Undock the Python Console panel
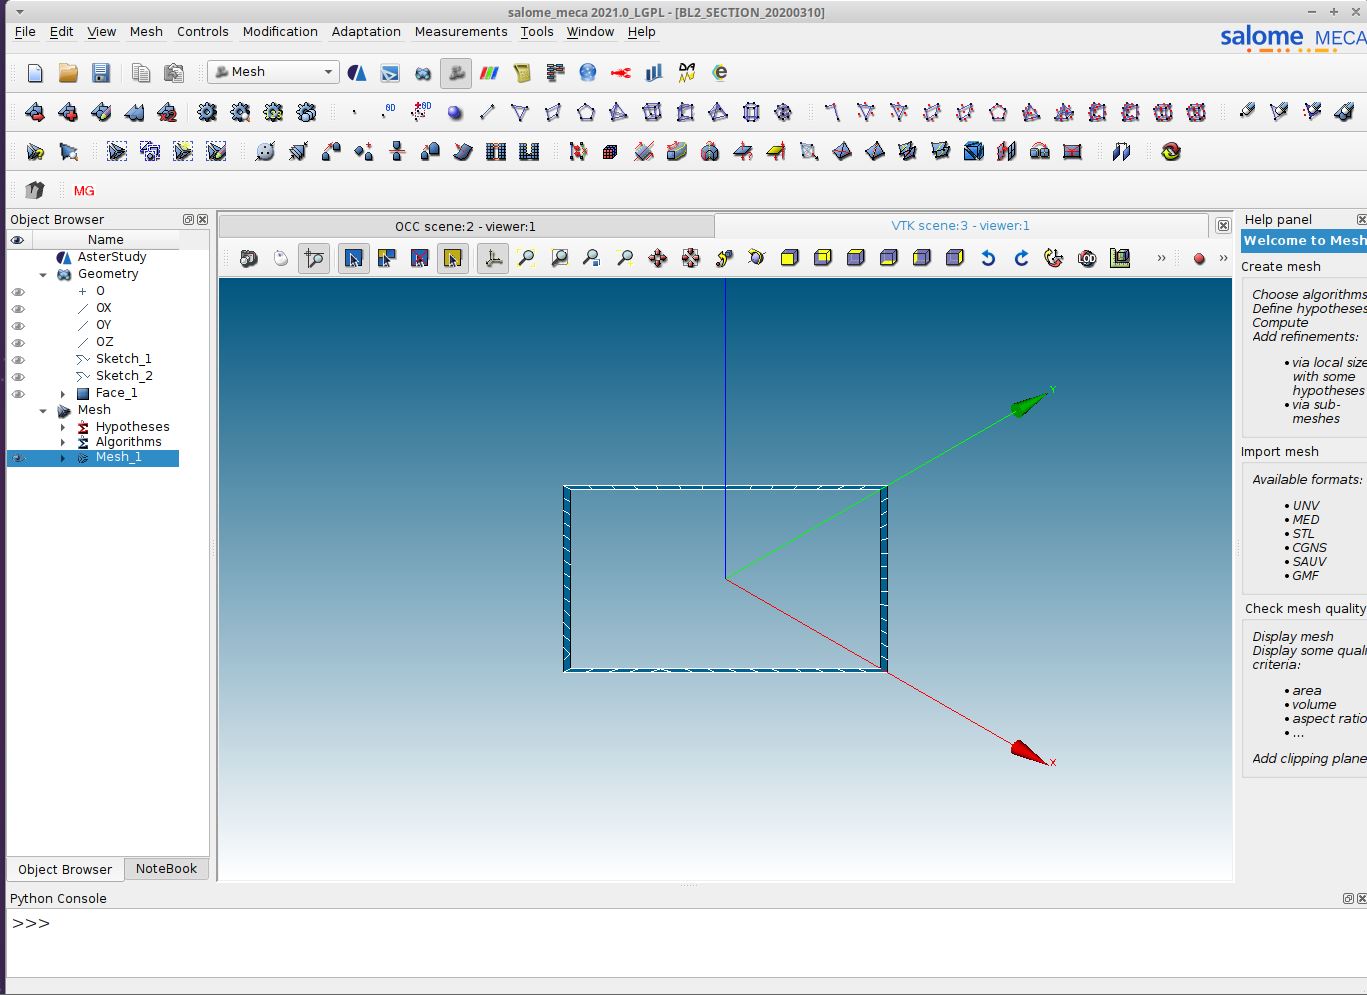 pos(1348,899)
